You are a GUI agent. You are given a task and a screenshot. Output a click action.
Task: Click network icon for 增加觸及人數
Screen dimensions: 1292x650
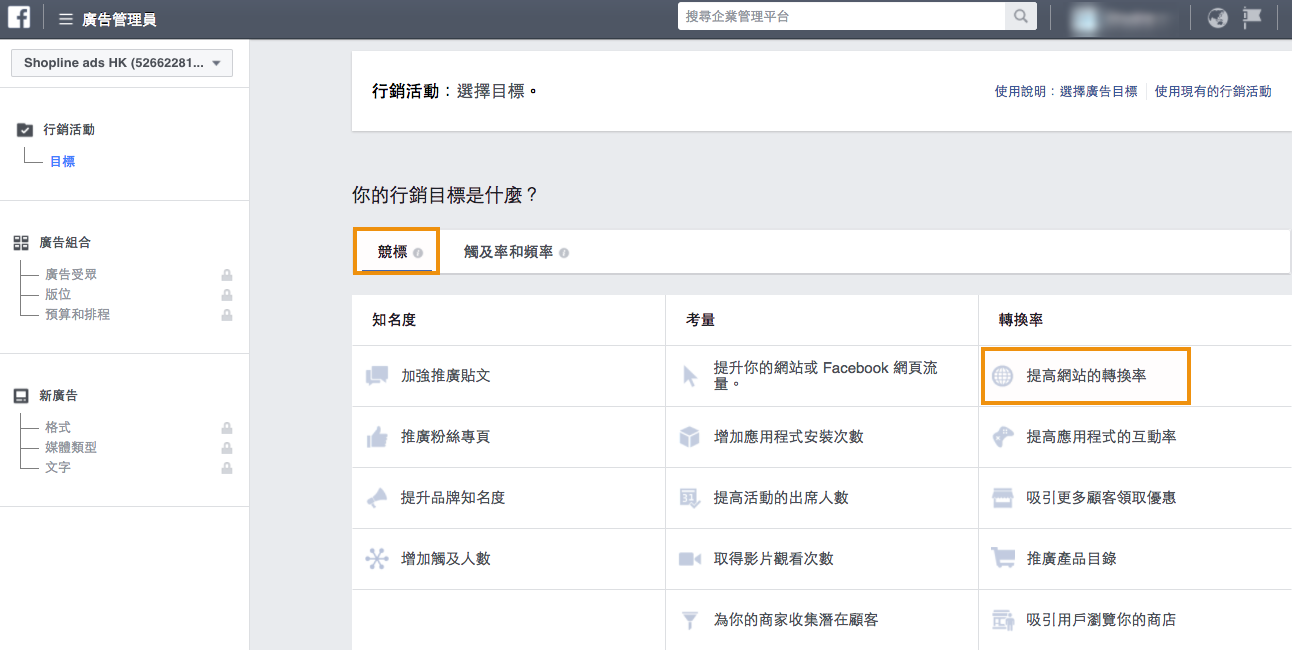[377, 559]
